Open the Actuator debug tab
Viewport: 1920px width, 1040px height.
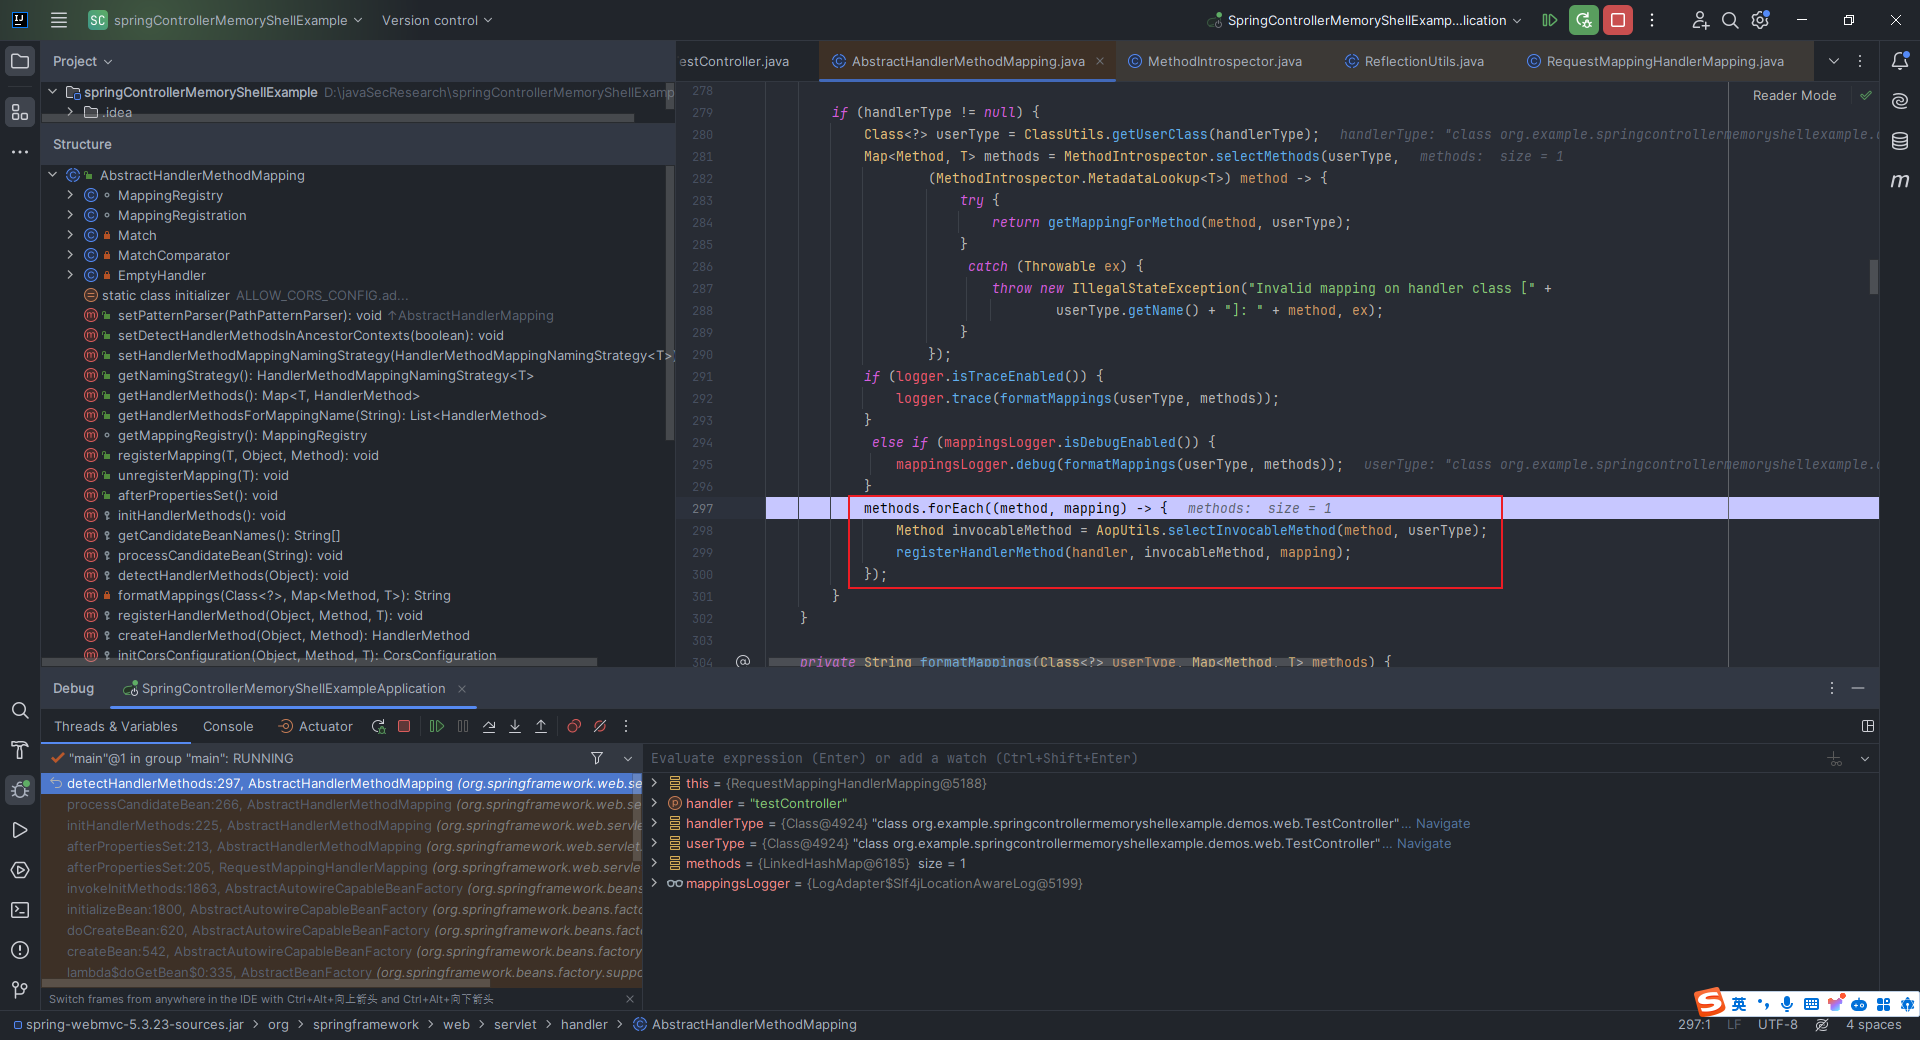pos(315,727)
